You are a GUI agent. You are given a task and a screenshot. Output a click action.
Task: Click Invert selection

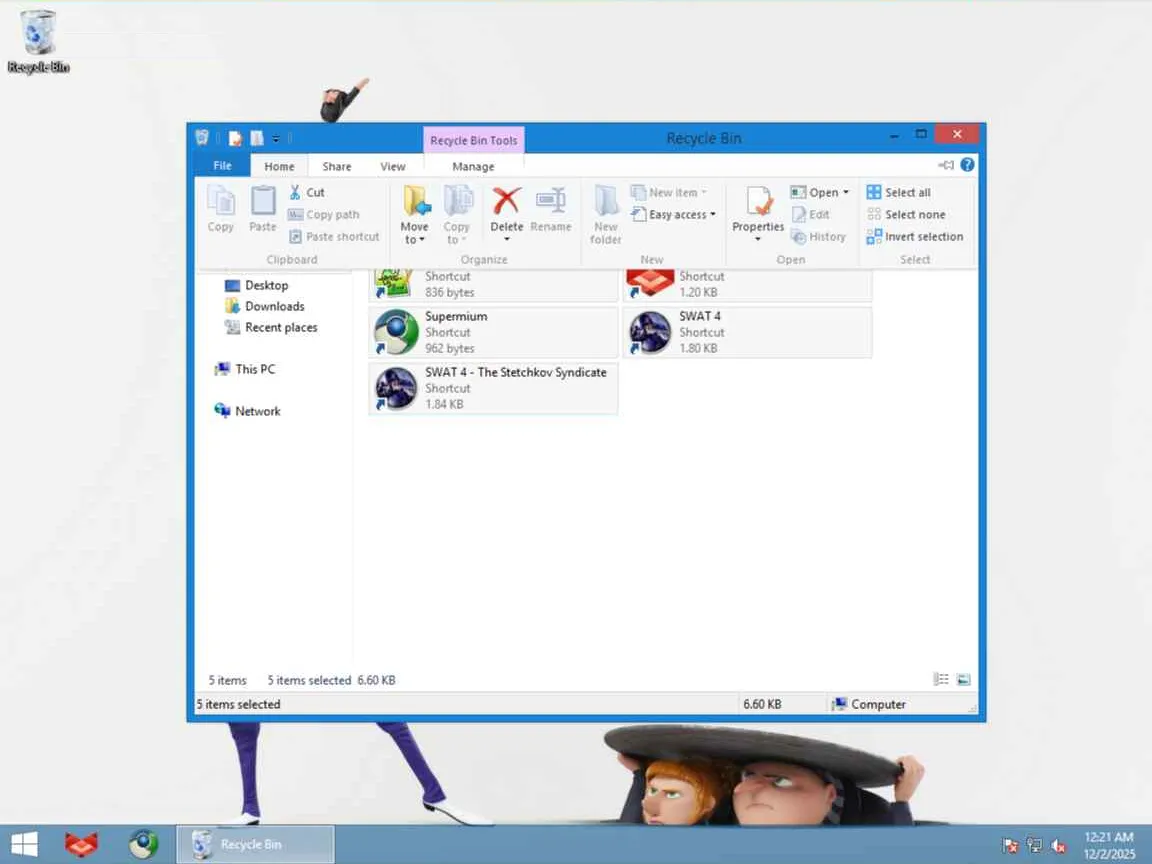pyautogui.click(x=915, y=237)
